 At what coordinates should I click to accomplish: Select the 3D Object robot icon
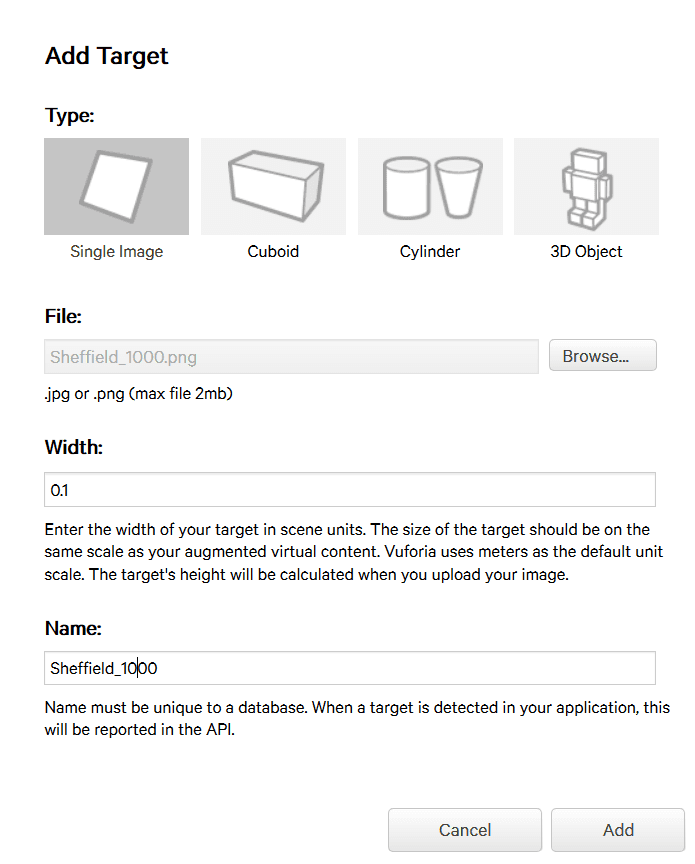(x=586, y=186)
